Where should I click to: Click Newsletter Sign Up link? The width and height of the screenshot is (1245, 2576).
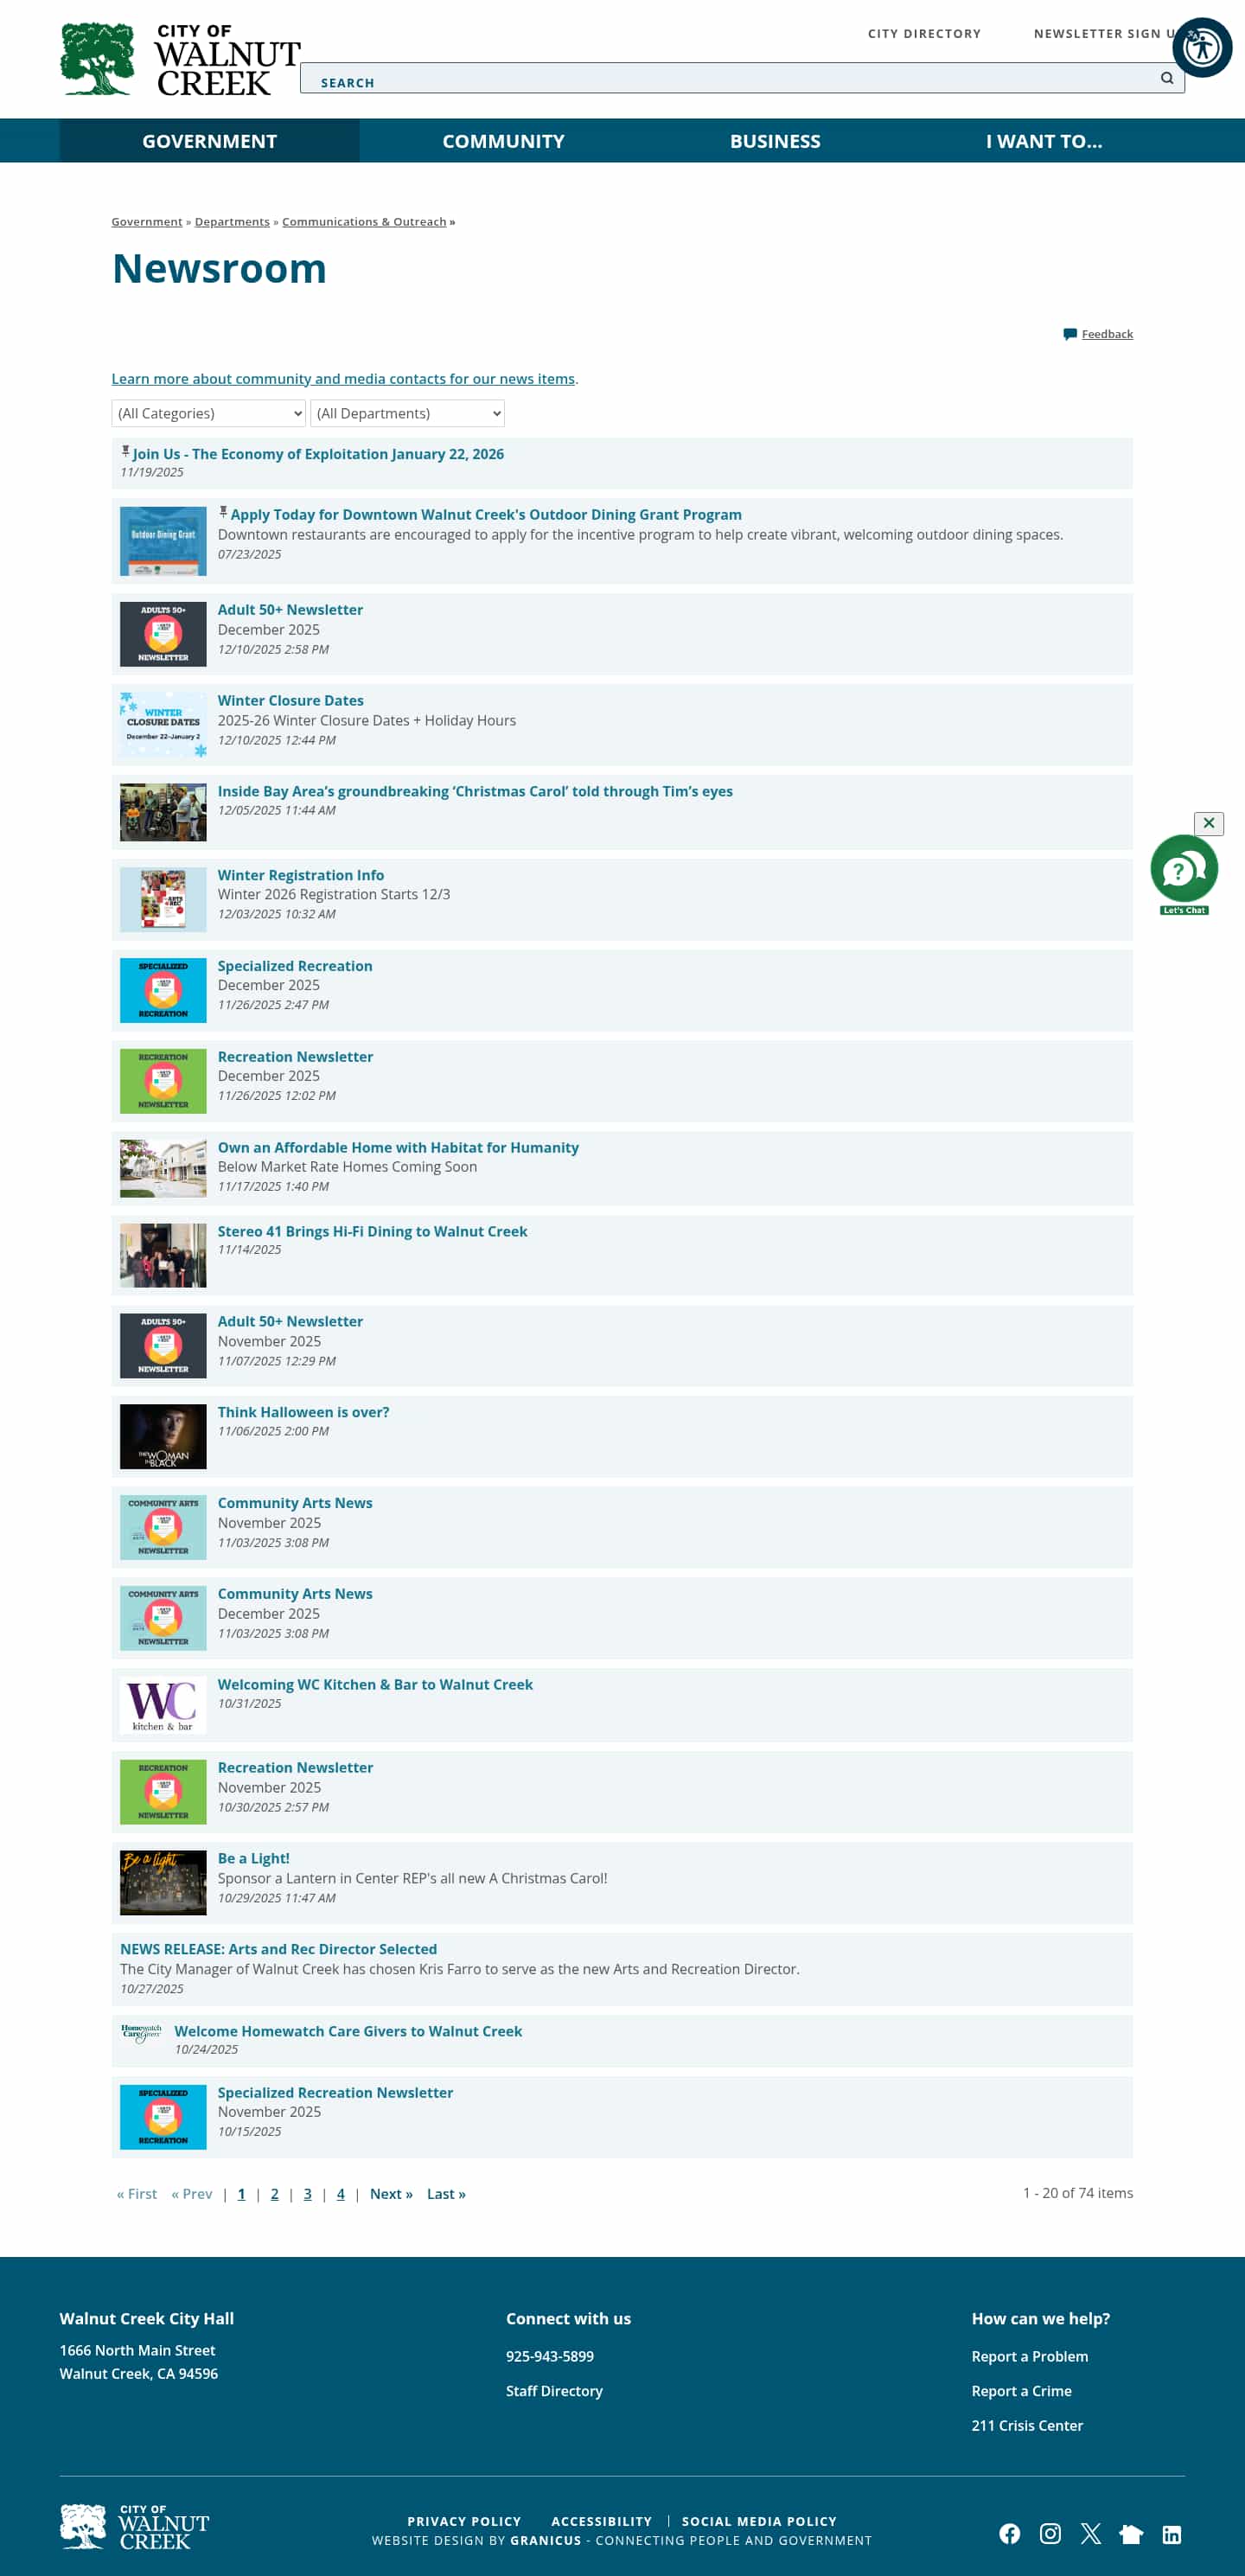coord(1108,34)
